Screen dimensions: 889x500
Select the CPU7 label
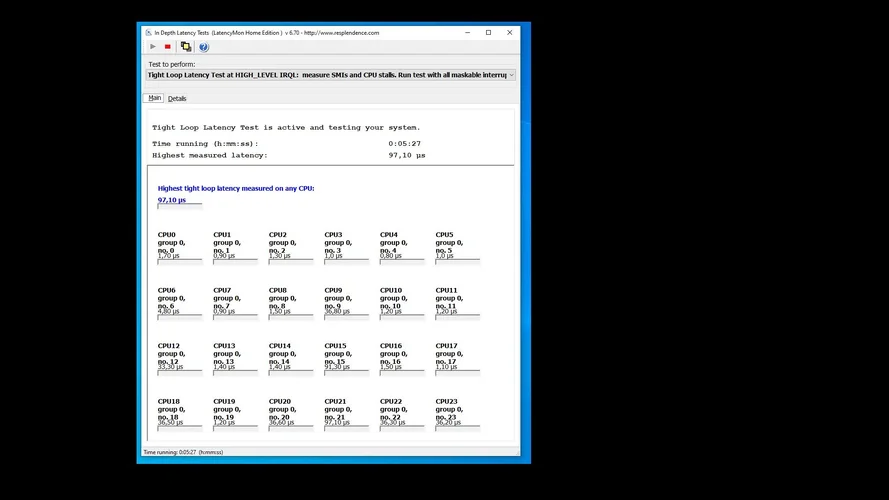tap(222, 290)
